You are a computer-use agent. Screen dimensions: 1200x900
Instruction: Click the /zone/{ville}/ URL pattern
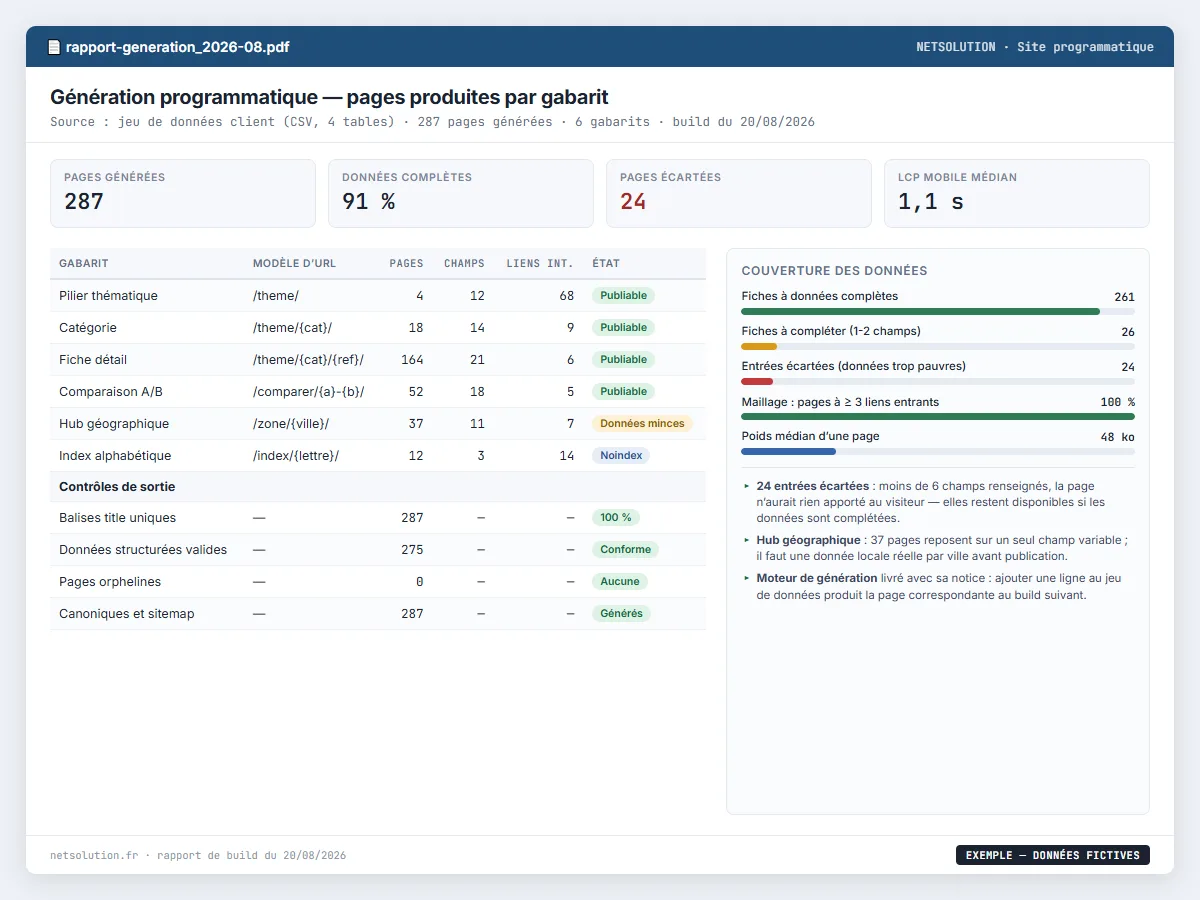291,424
